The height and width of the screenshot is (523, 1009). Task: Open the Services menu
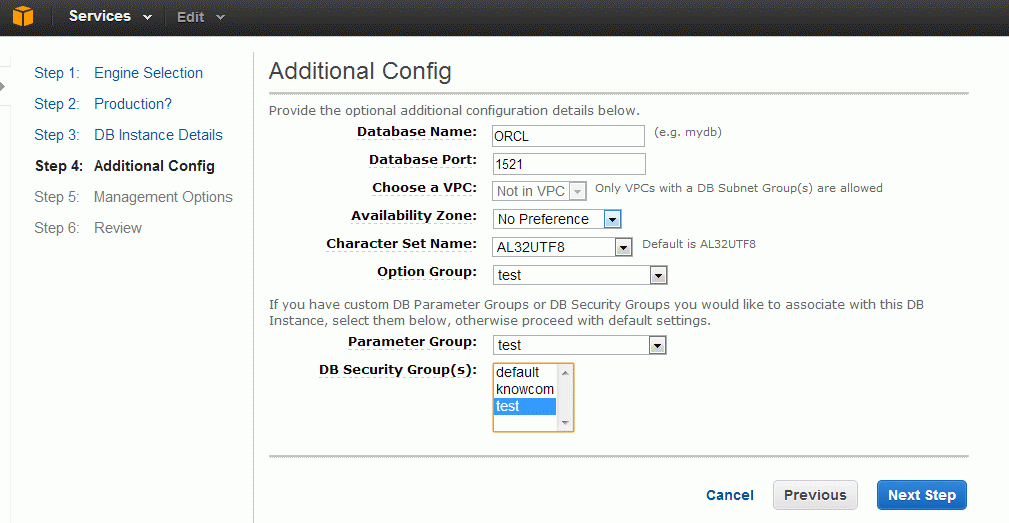[110, 16]
